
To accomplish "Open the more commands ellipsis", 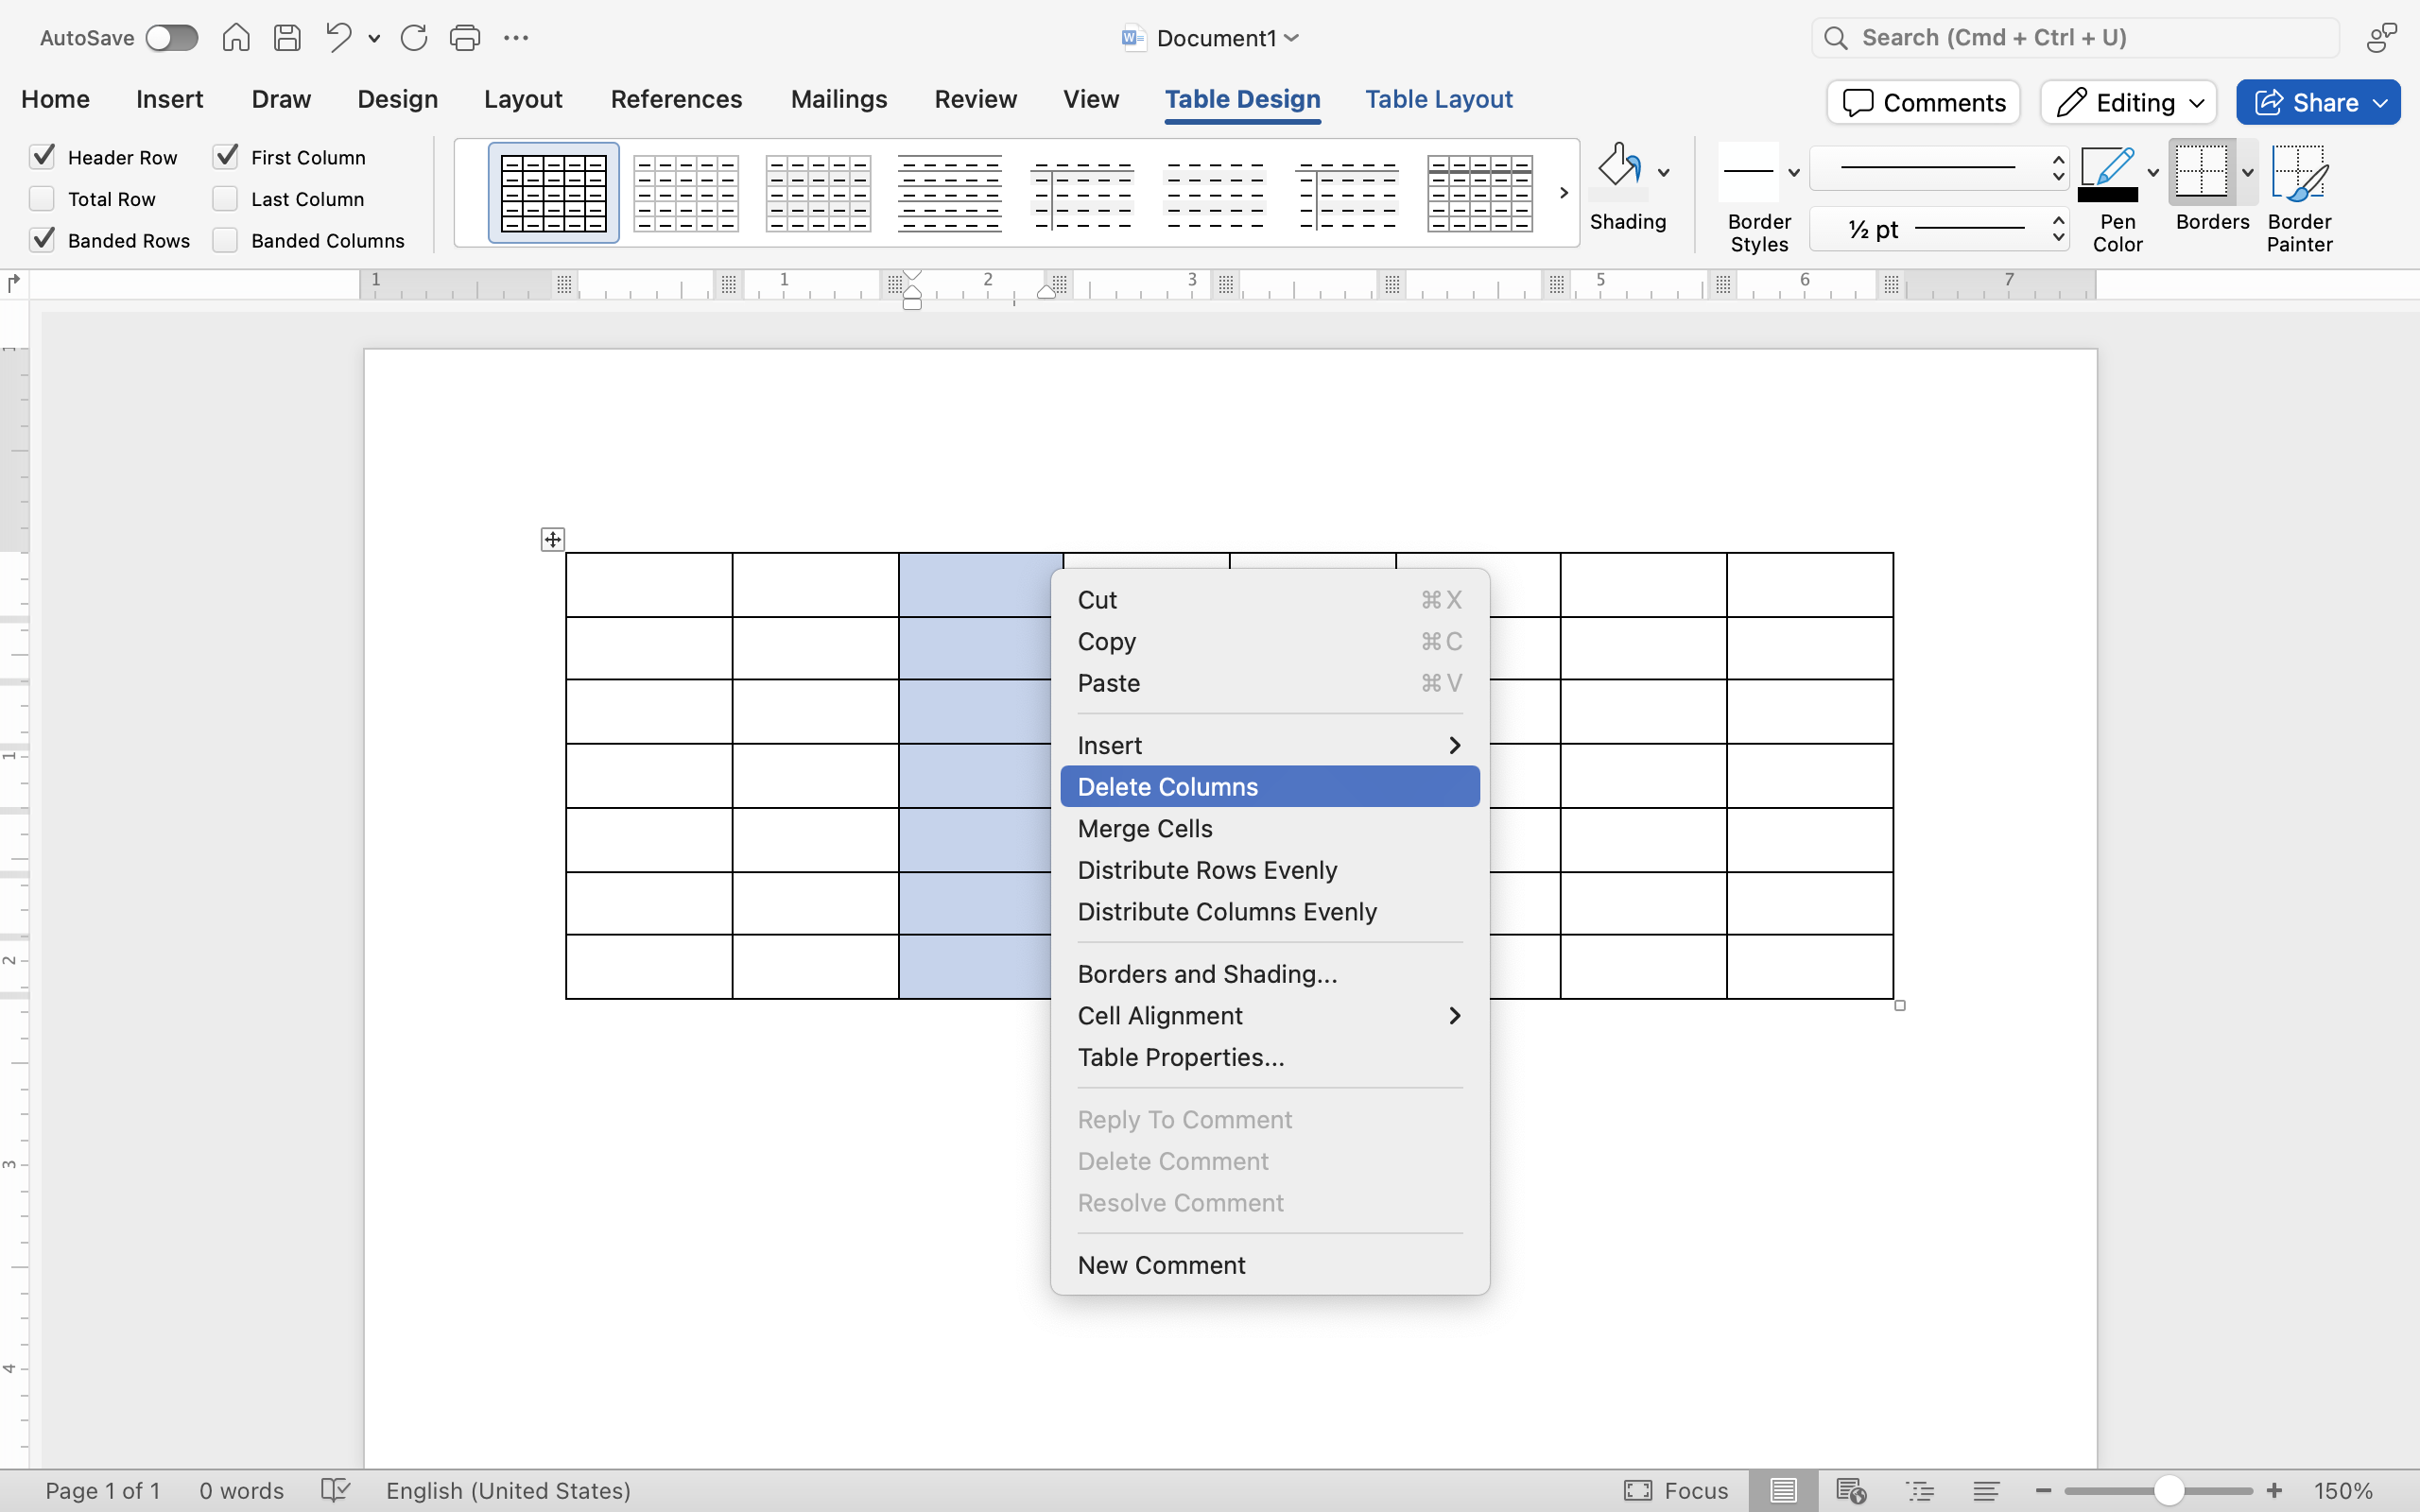I will point(516,38).
